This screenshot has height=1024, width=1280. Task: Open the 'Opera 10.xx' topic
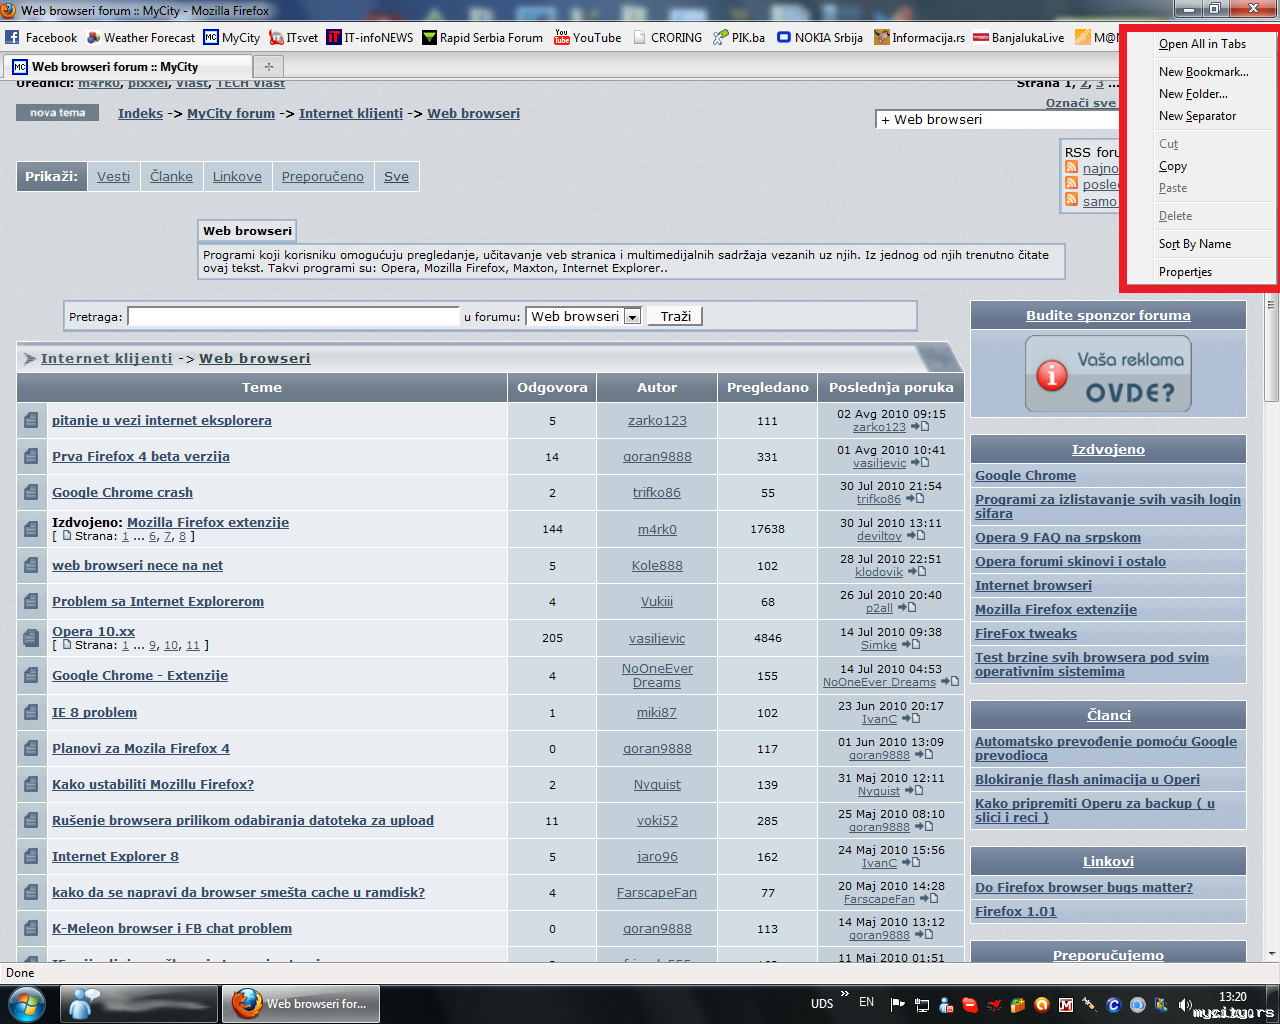(x=93, y=631)
